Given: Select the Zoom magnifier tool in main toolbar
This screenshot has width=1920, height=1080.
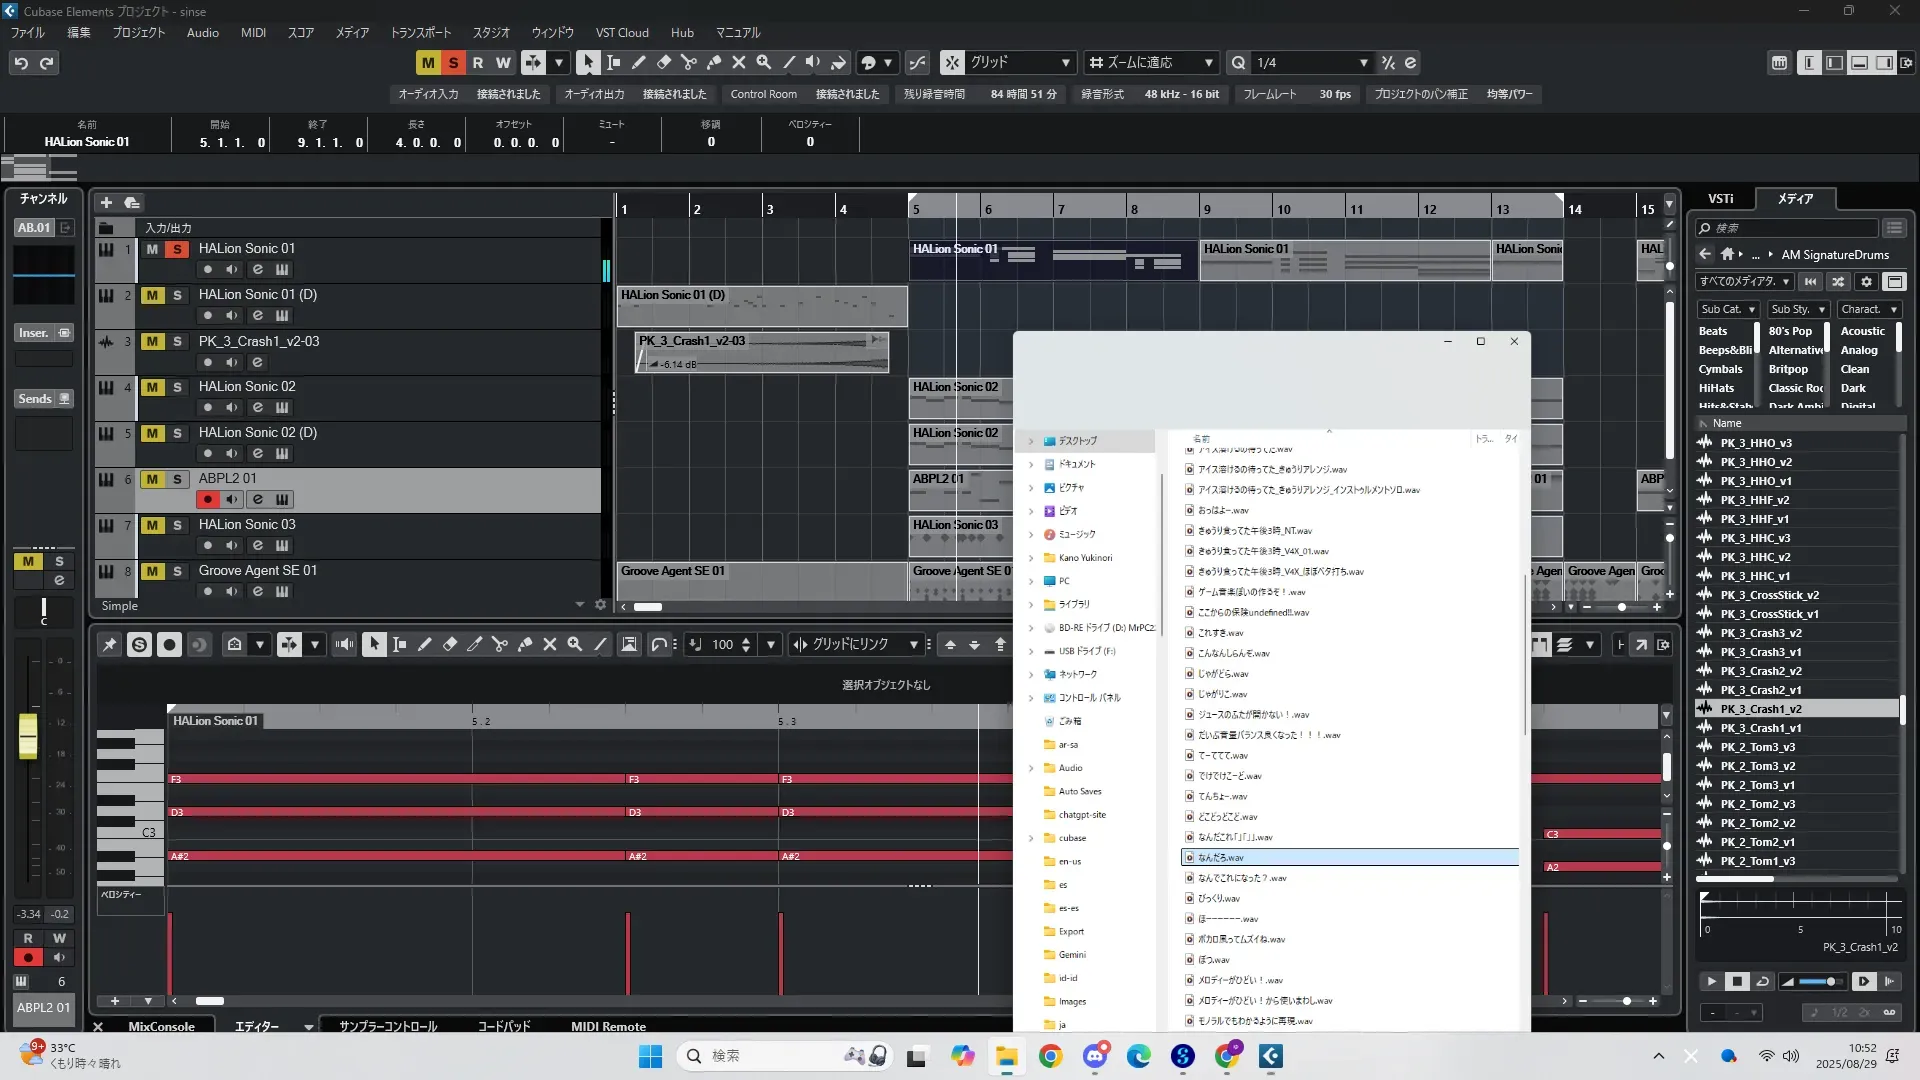Looking at the screenshot, I should click(763, 62).
